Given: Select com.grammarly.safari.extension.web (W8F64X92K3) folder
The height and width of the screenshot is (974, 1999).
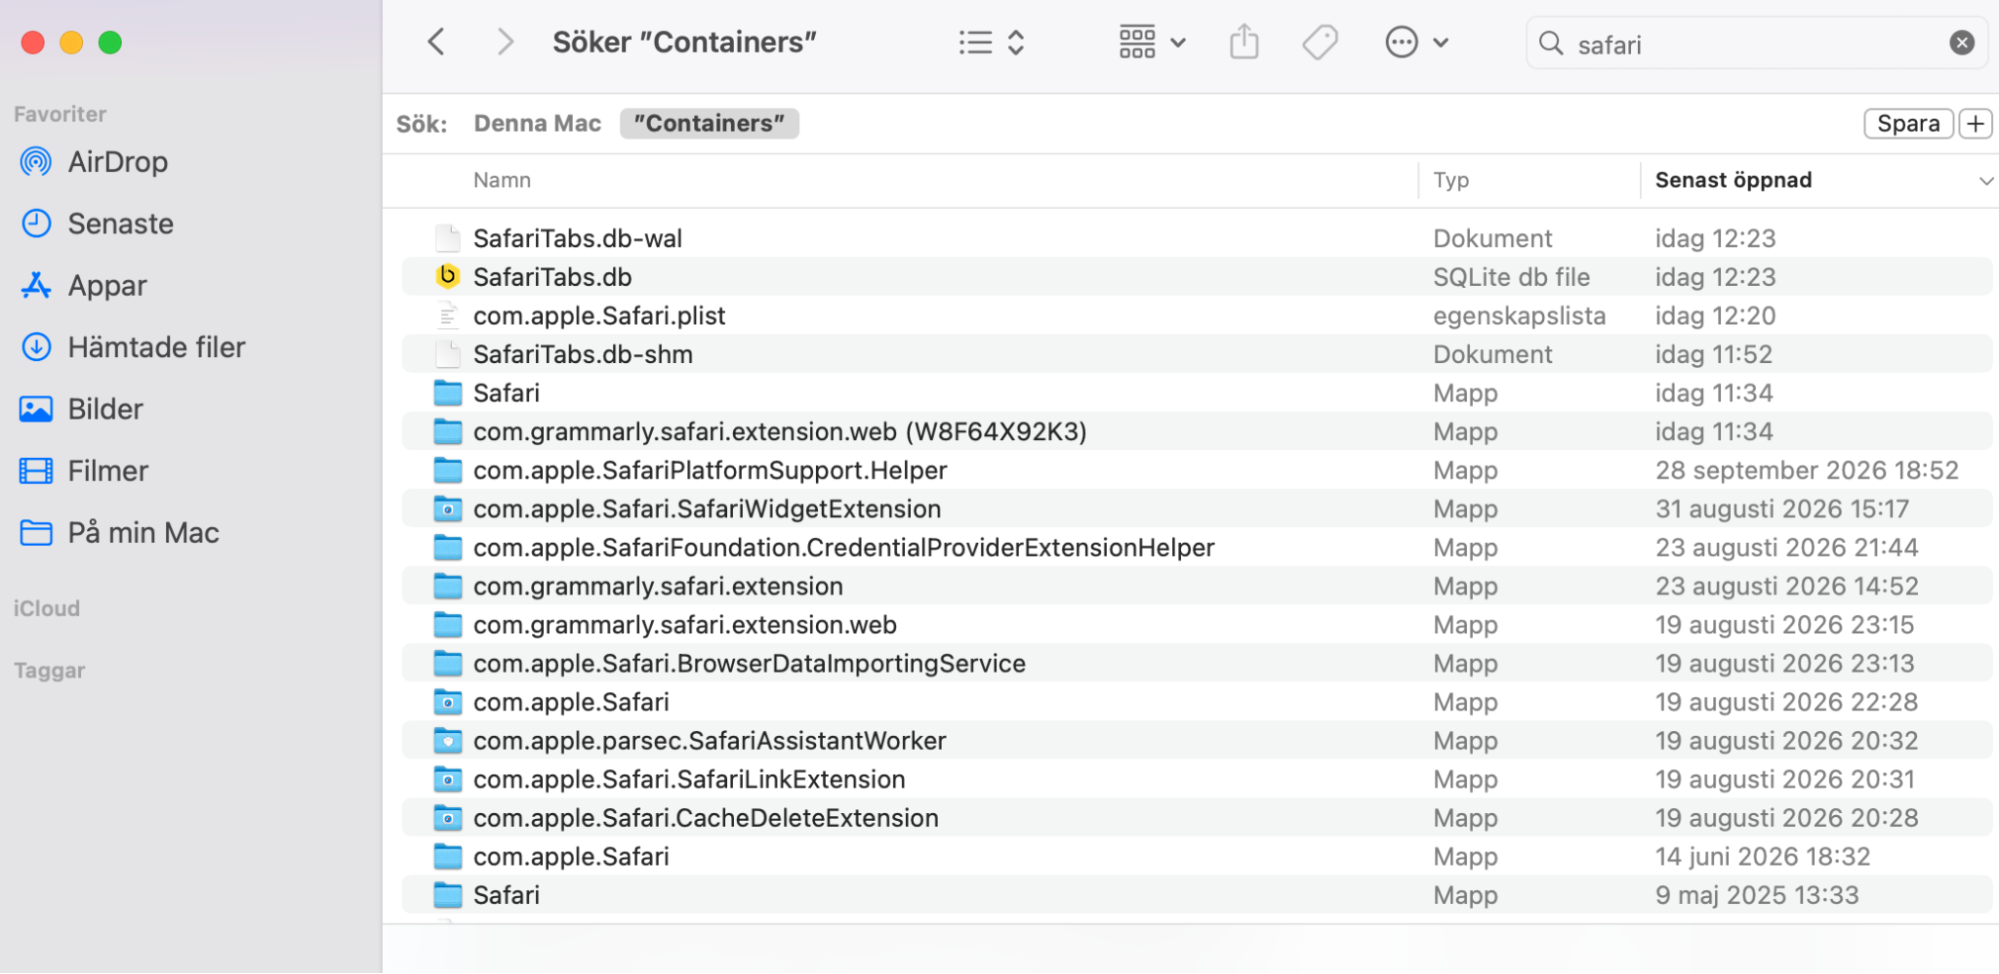Looking at the screenshot, I should (780, 432).
